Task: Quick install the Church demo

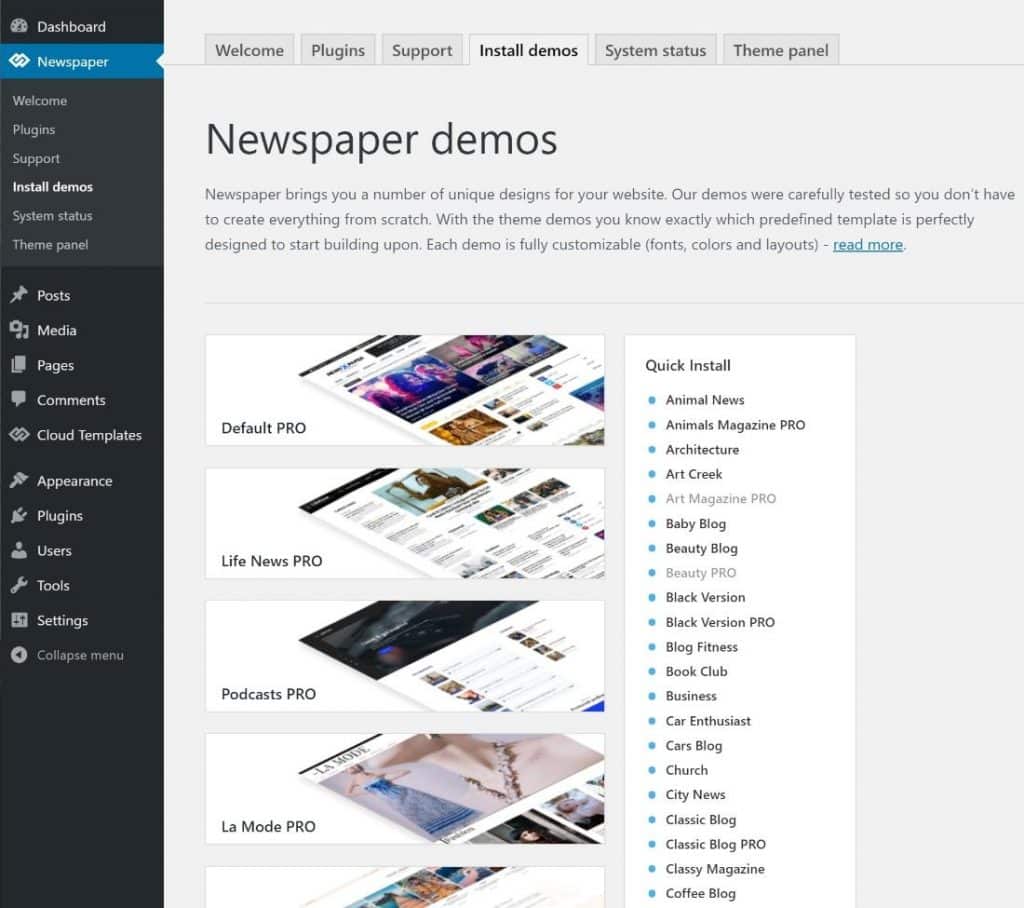Action: pos(686,770)
